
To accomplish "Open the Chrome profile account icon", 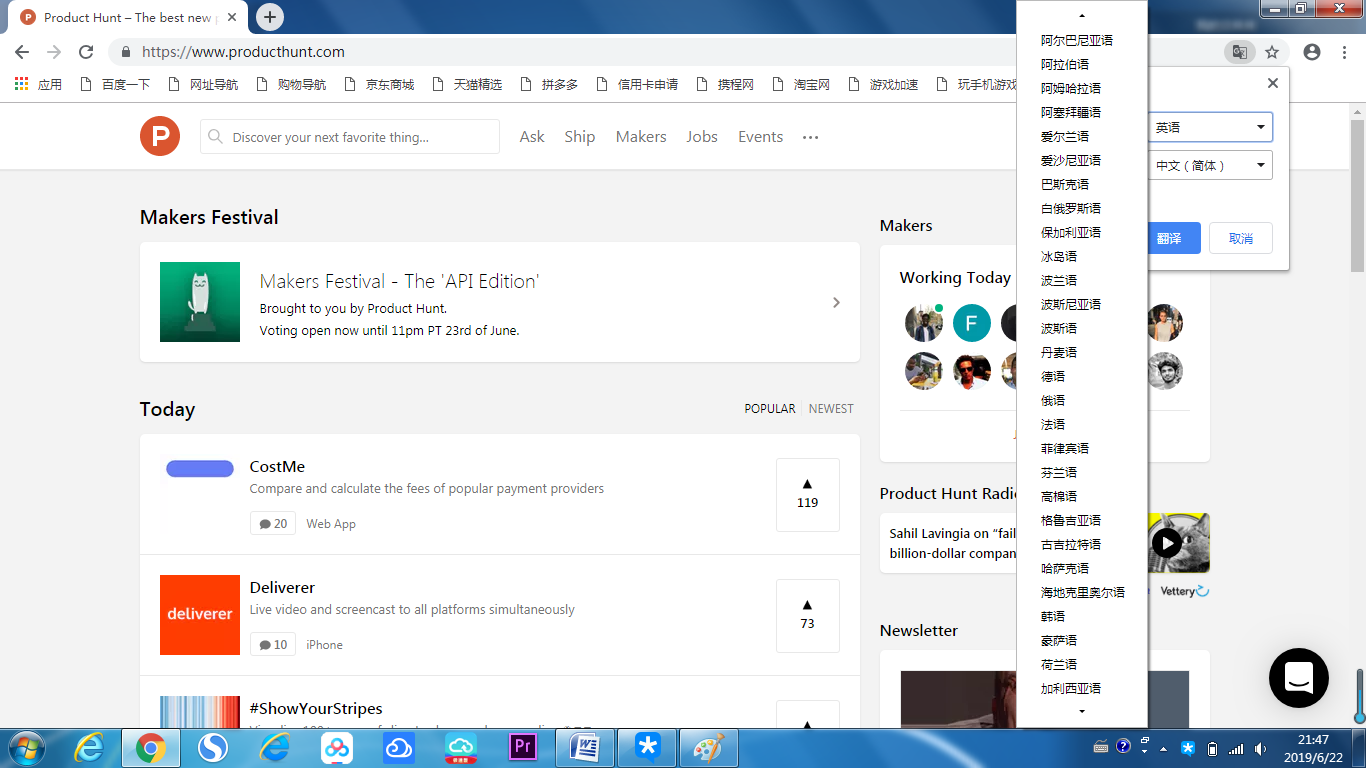I will point(1312,52).
